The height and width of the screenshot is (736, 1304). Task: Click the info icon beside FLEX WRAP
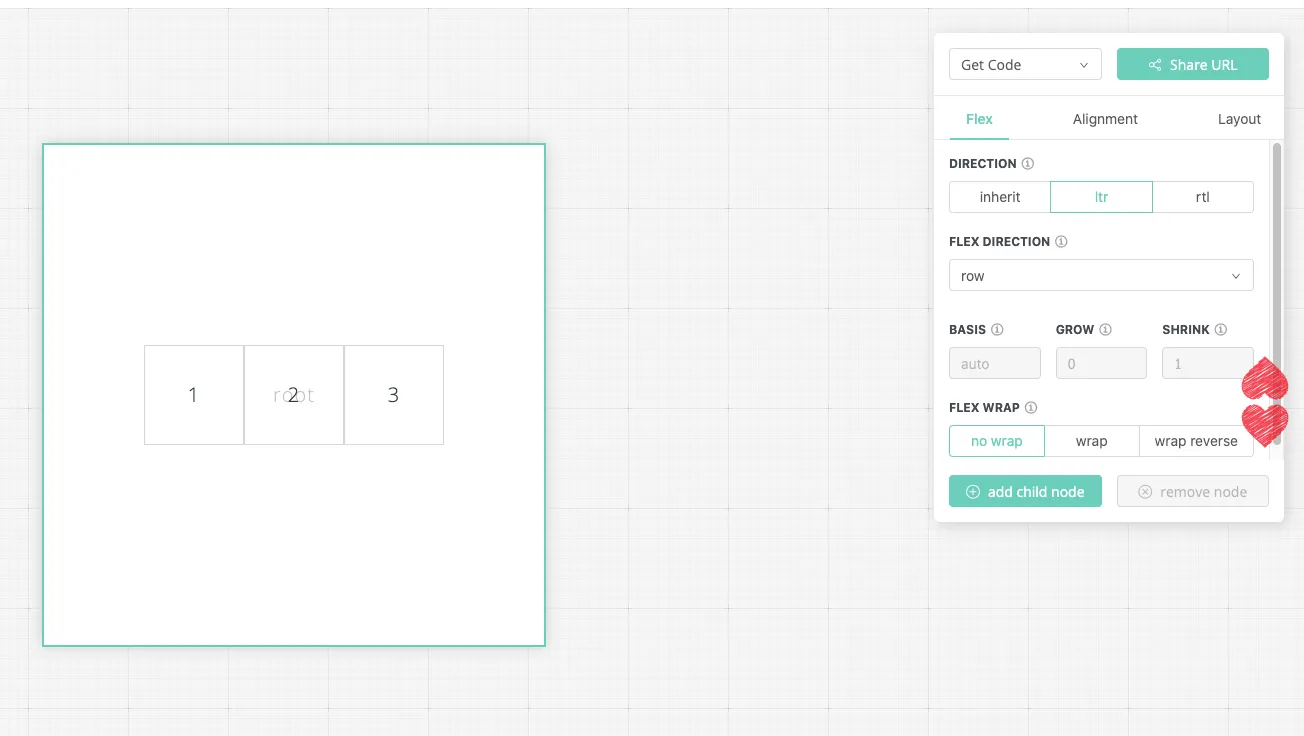(1031, 408)
